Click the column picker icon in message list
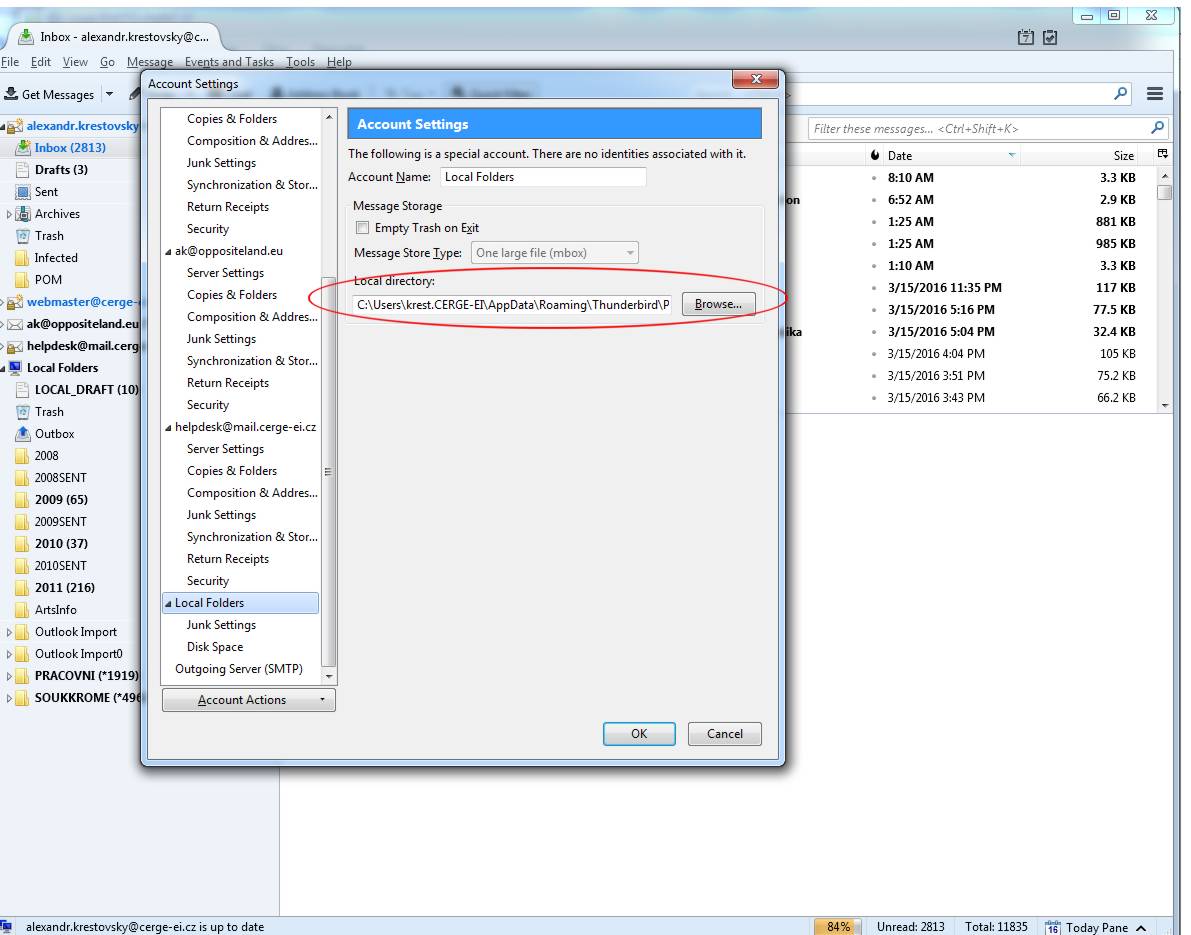This screenshot has width=1191, height=935. click(x=1162, y=155)
